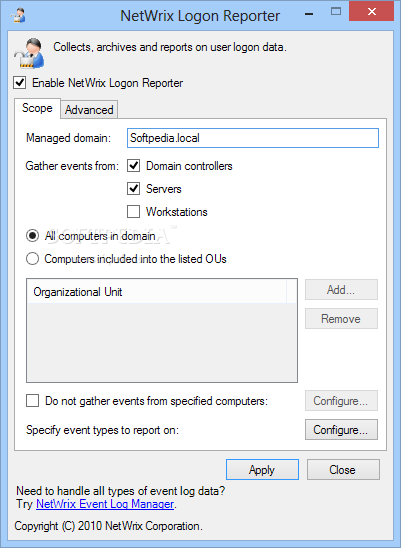The width and height of the screenshot is (401, 548).
Task: Toggle Enable NetWrix Logon Reporter checkbox
Action: coord(20,83)
